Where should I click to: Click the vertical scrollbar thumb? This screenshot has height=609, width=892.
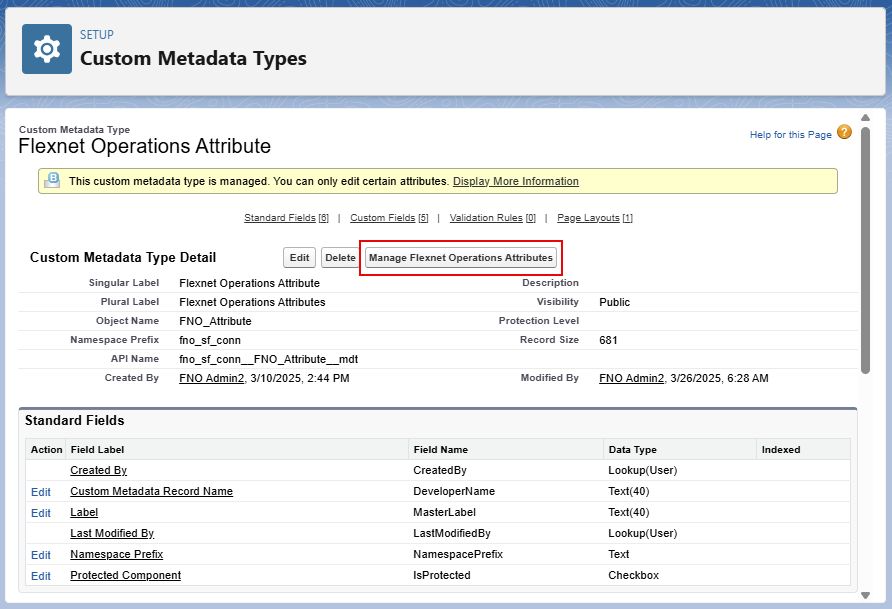[x=865, y=250]
